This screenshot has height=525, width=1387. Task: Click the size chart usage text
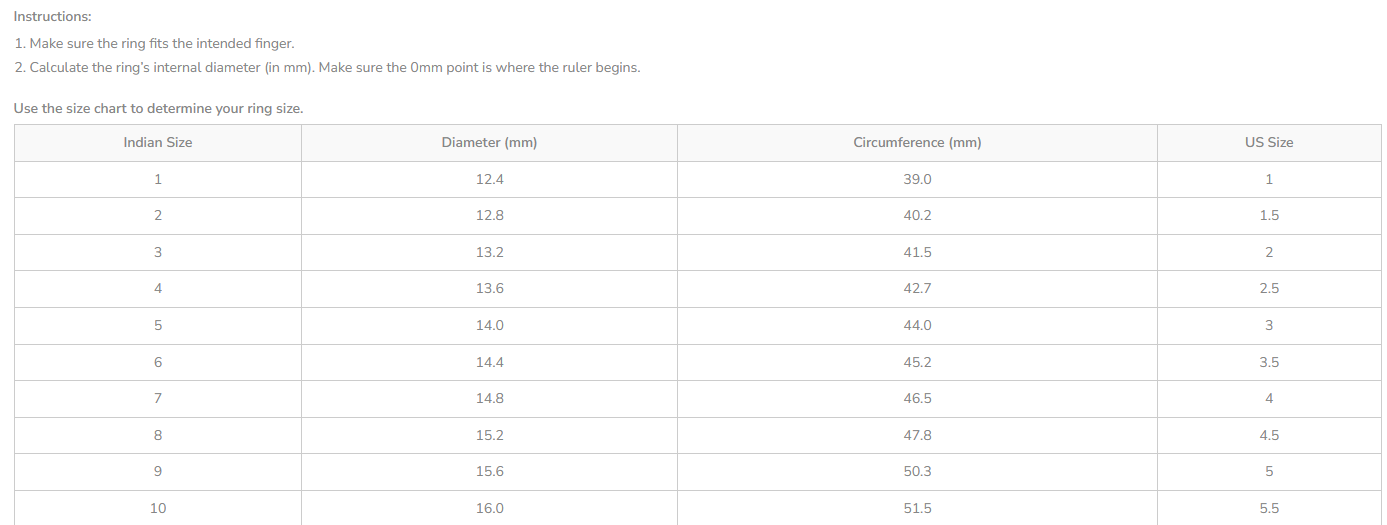158,108
